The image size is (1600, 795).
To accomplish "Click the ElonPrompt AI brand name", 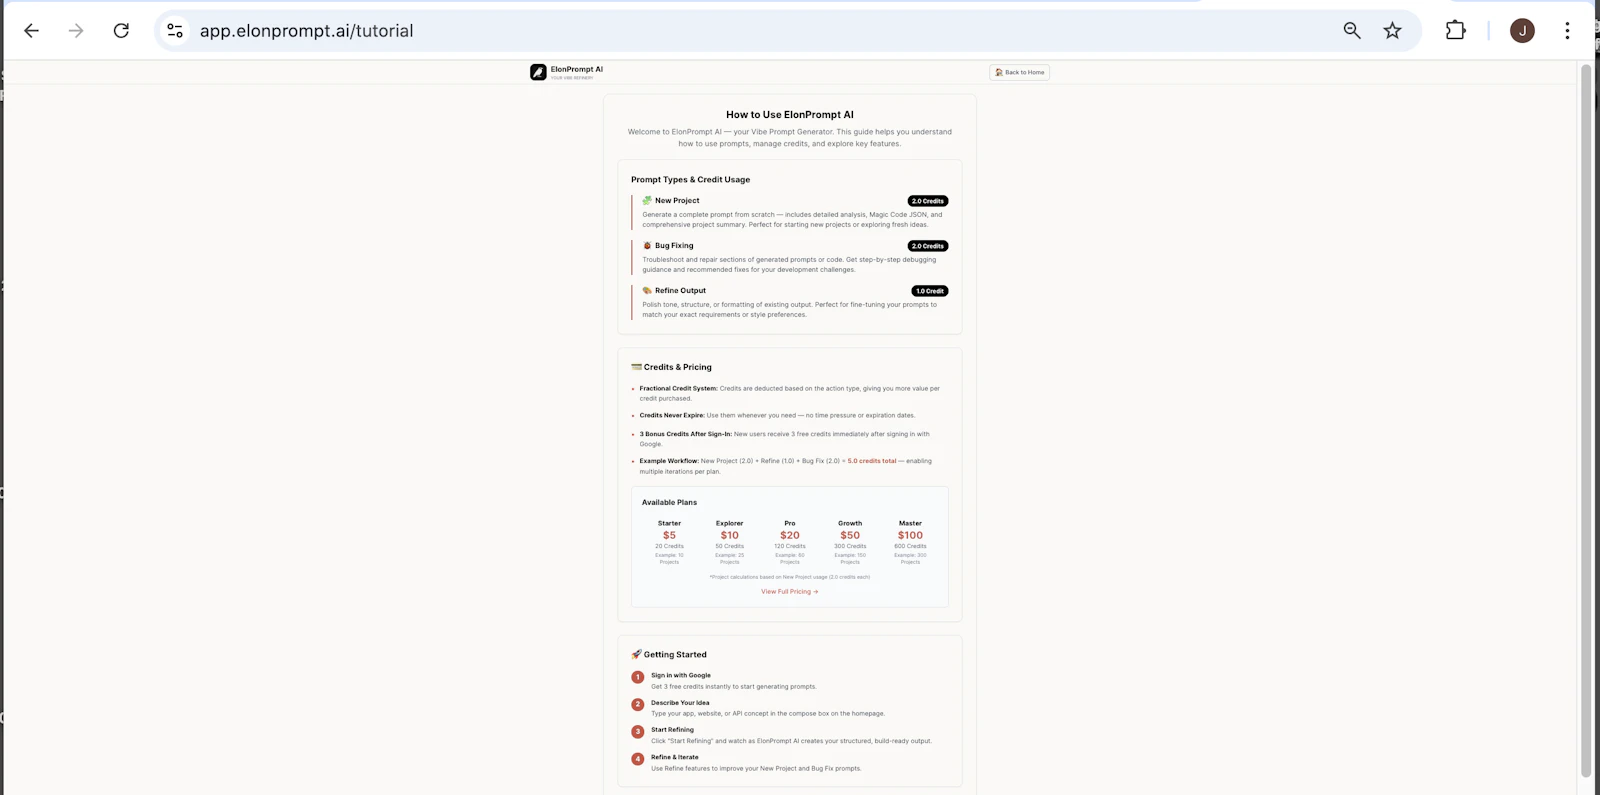I will click(577, 69).
